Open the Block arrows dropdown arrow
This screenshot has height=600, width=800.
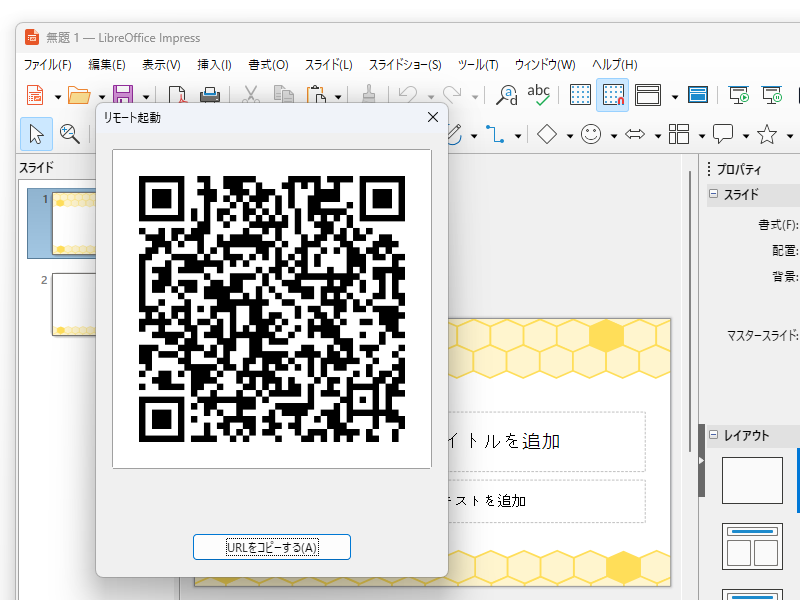click(x=658, y=136)
